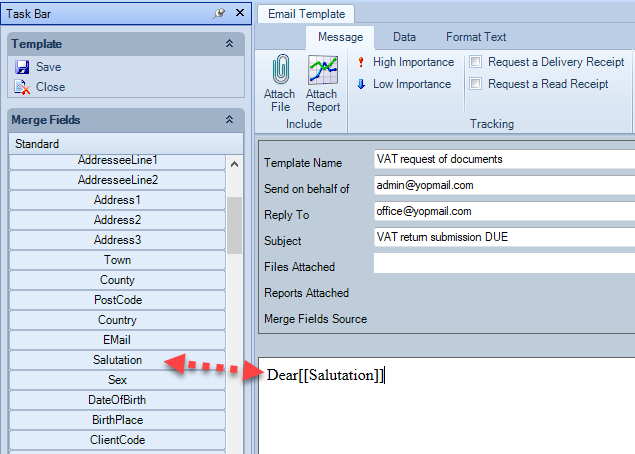Screen dimensions: 635x454
Task: Set Low Importance blue arrow icon
Action: [361, 84]
